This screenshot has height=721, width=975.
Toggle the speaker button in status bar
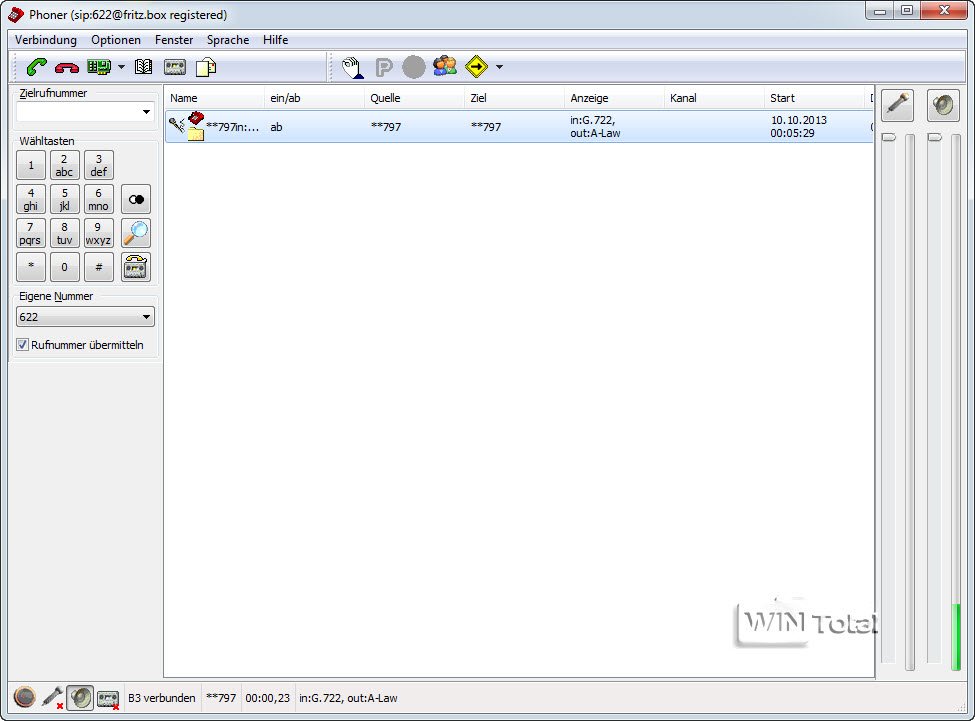pyautogui.click(x=80, y=697)
